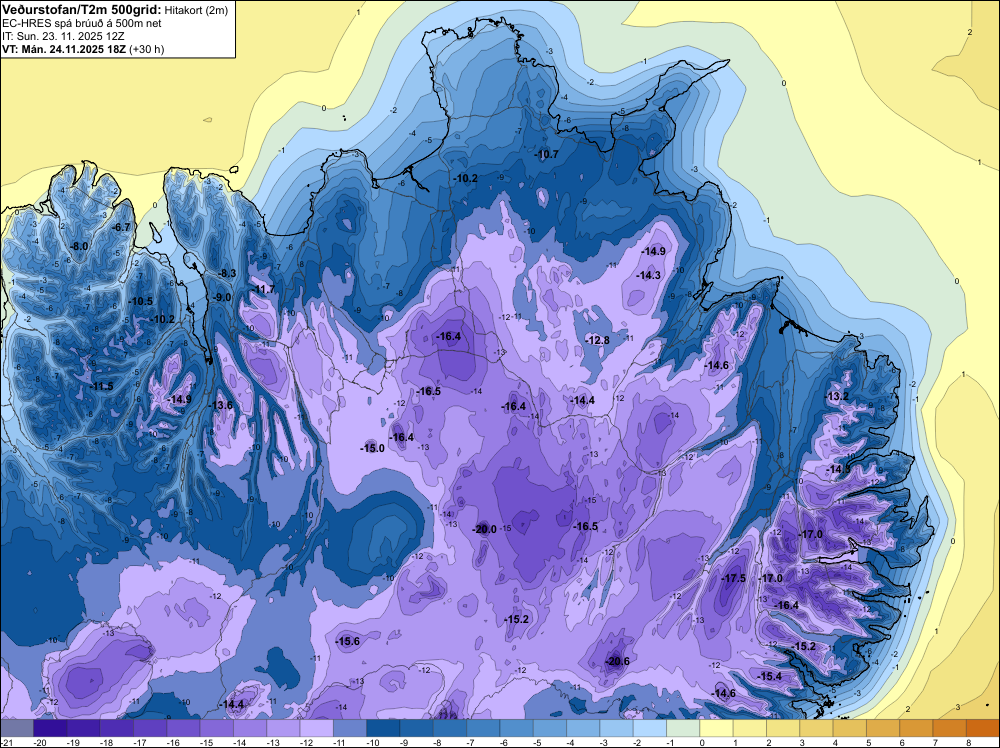1000x748 pixels.
Task: Click the 'IT: Sun. 23. 11. 2025 12Z' line
Action: click(64, 36)
